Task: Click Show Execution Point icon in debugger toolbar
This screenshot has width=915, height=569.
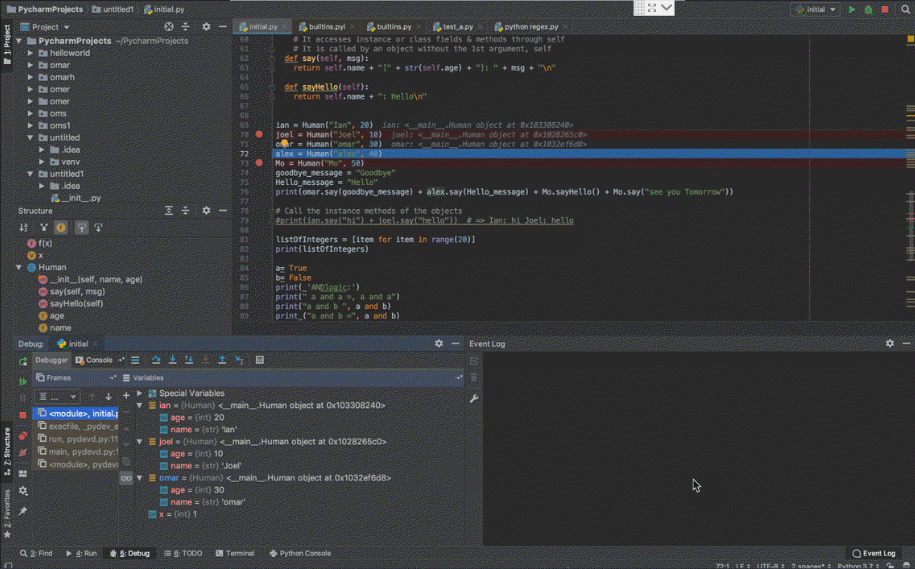Action: click(x=135, y=360)
